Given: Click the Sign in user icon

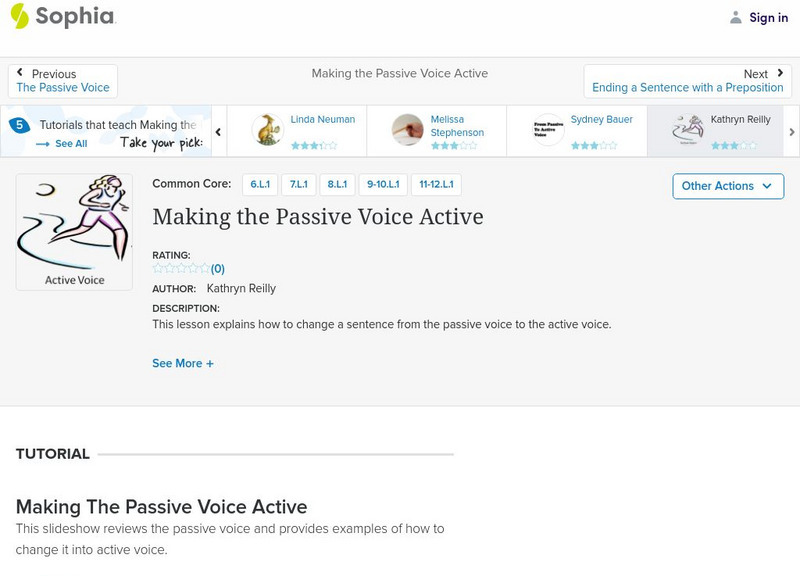Looking at the screenshot, I should [x=736, y=17].
